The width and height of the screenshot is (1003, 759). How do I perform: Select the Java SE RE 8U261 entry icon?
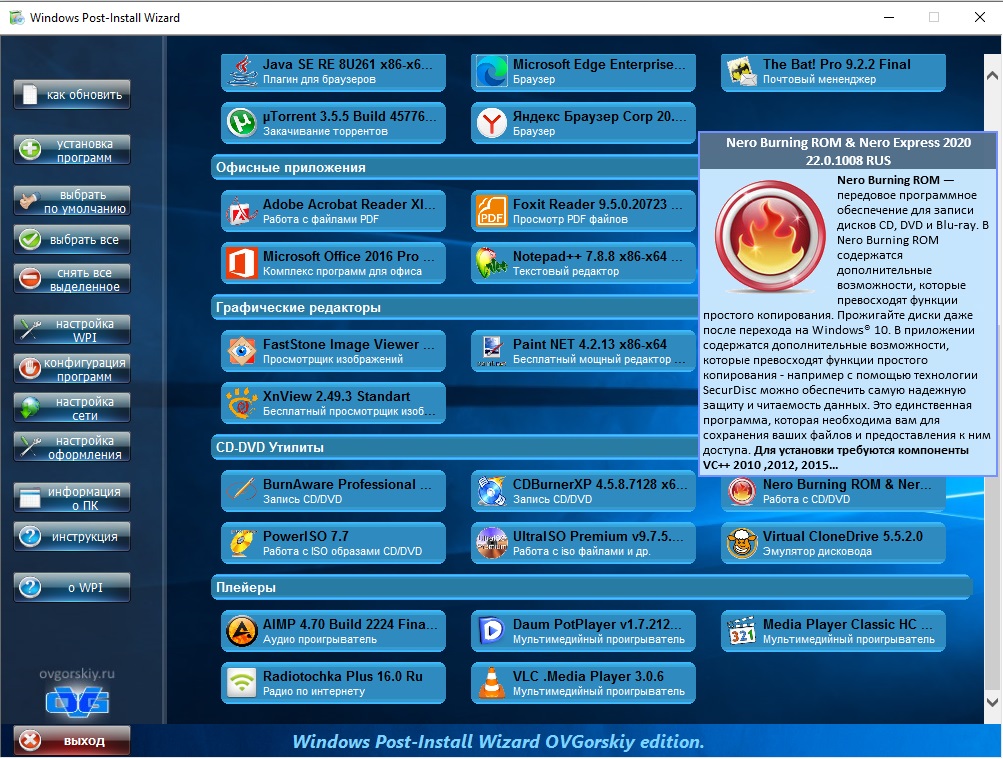click(x=240, y=72)
